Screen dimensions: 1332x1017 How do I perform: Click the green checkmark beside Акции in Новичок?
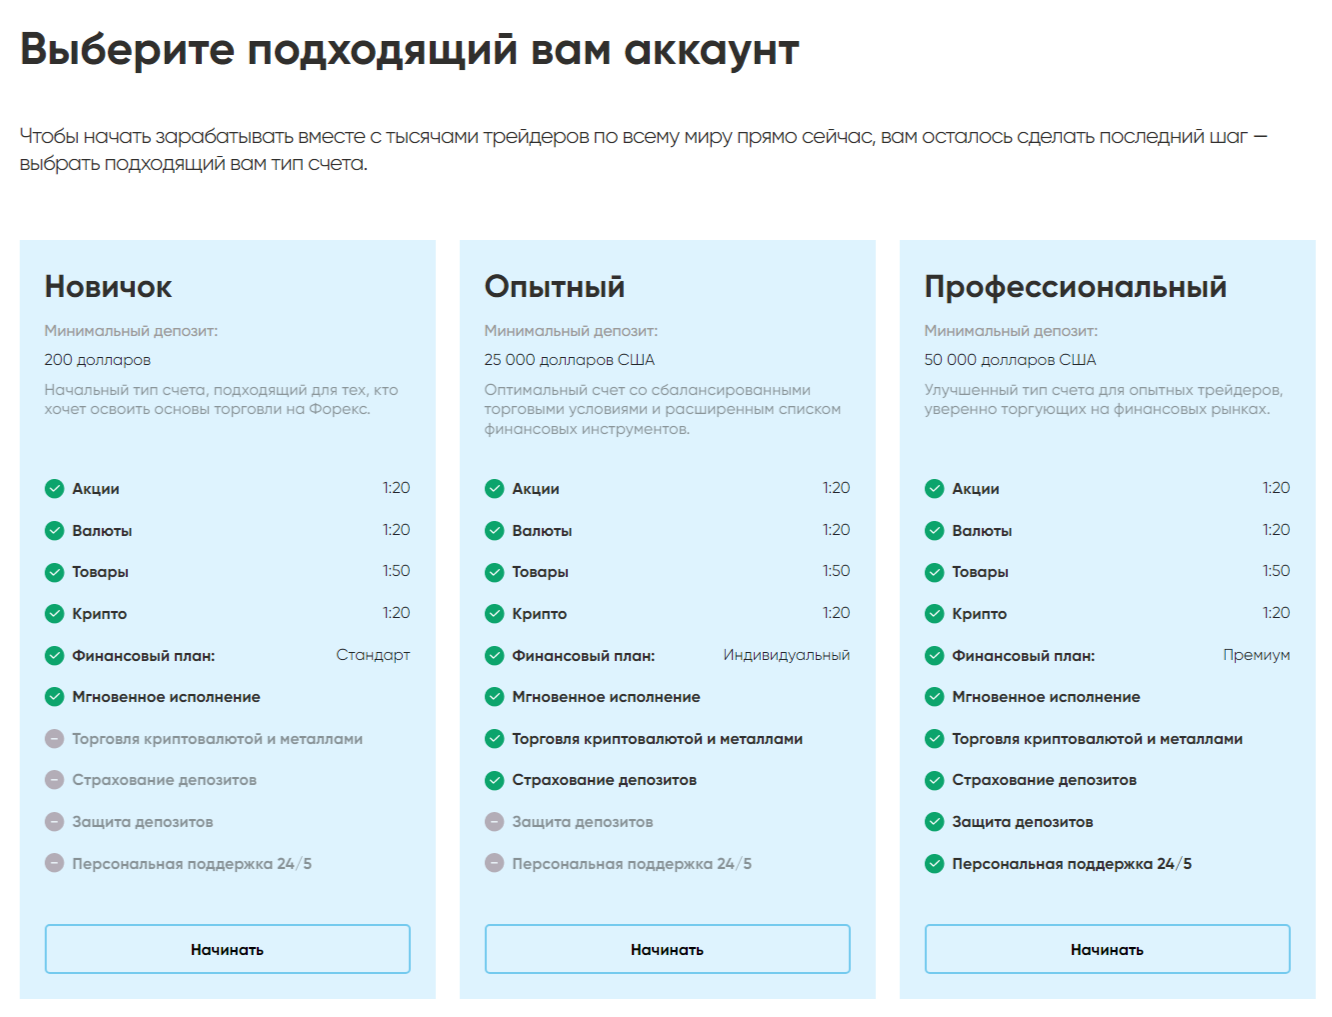[x=53, y=488]
